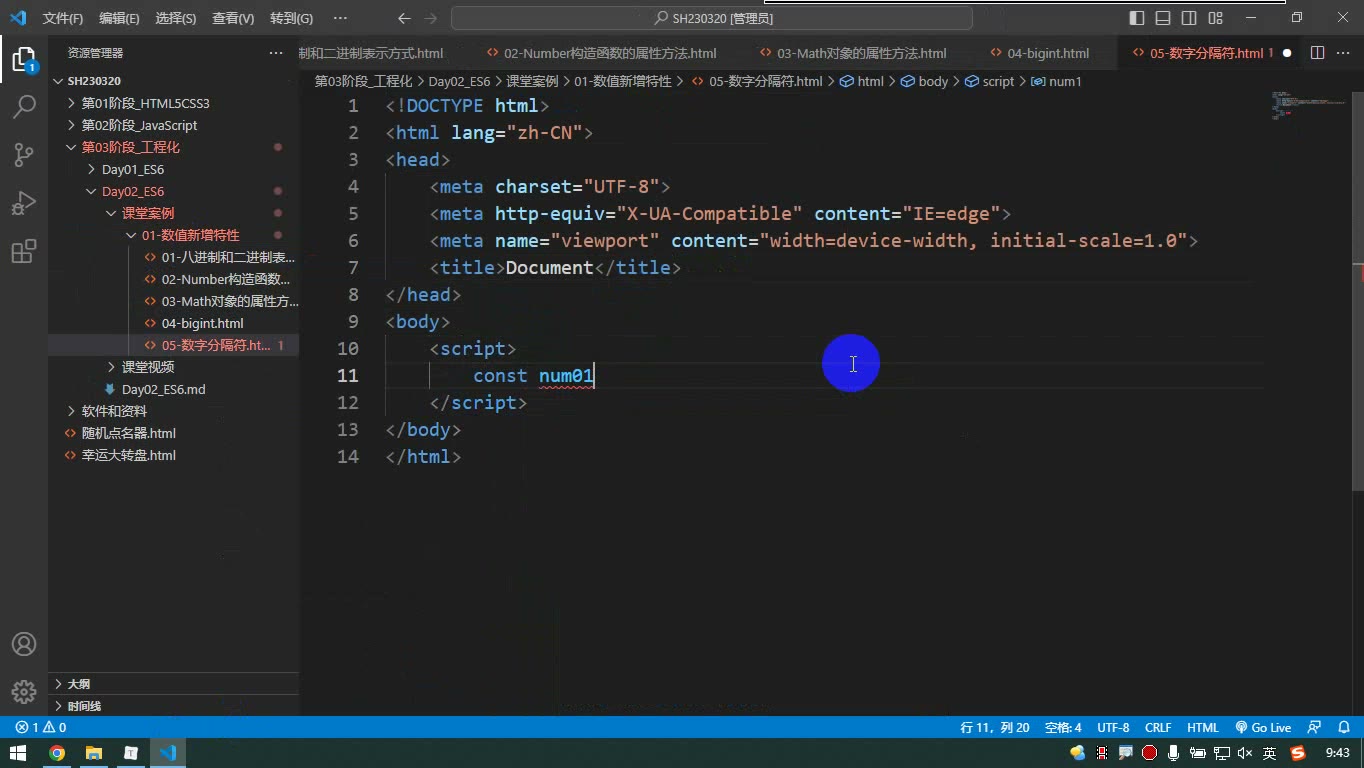Open the Extensions view
The height and width of the screenshot is (768, 1364).
click(x=24, y=251)
